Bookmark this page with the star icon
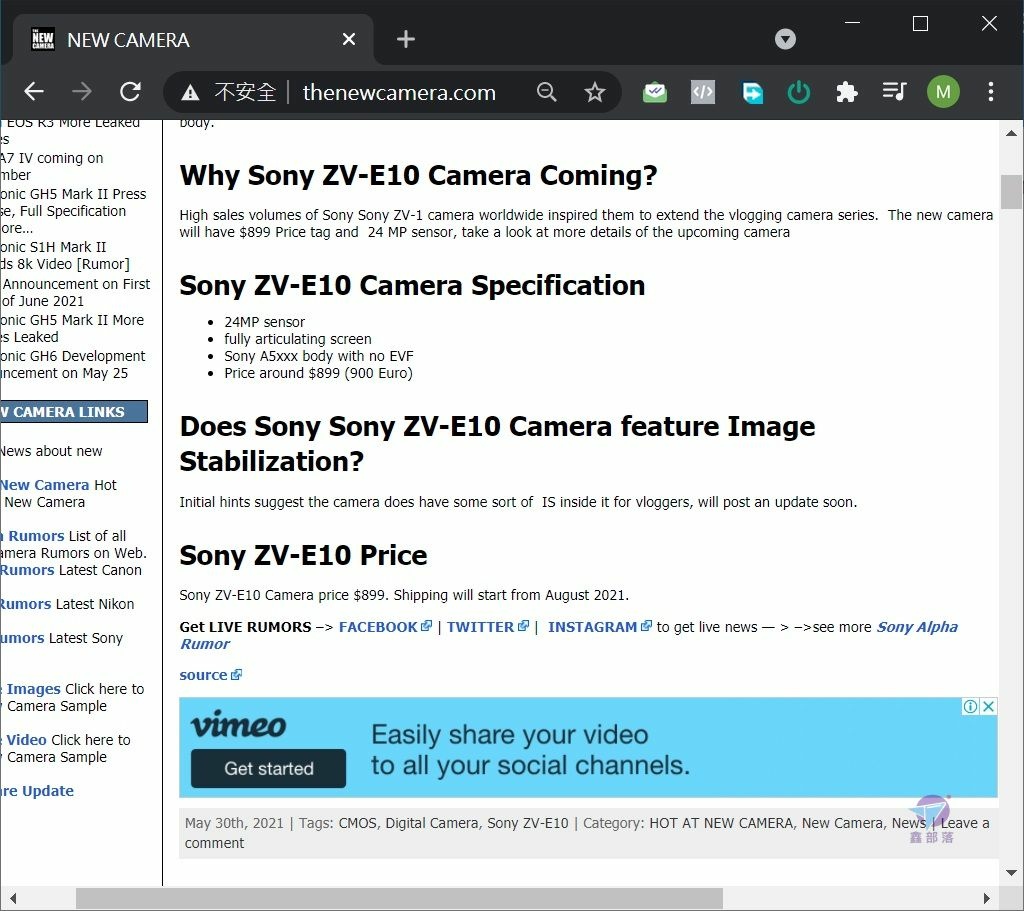The height and width of the screenshot is (911, 1024). 594,92
